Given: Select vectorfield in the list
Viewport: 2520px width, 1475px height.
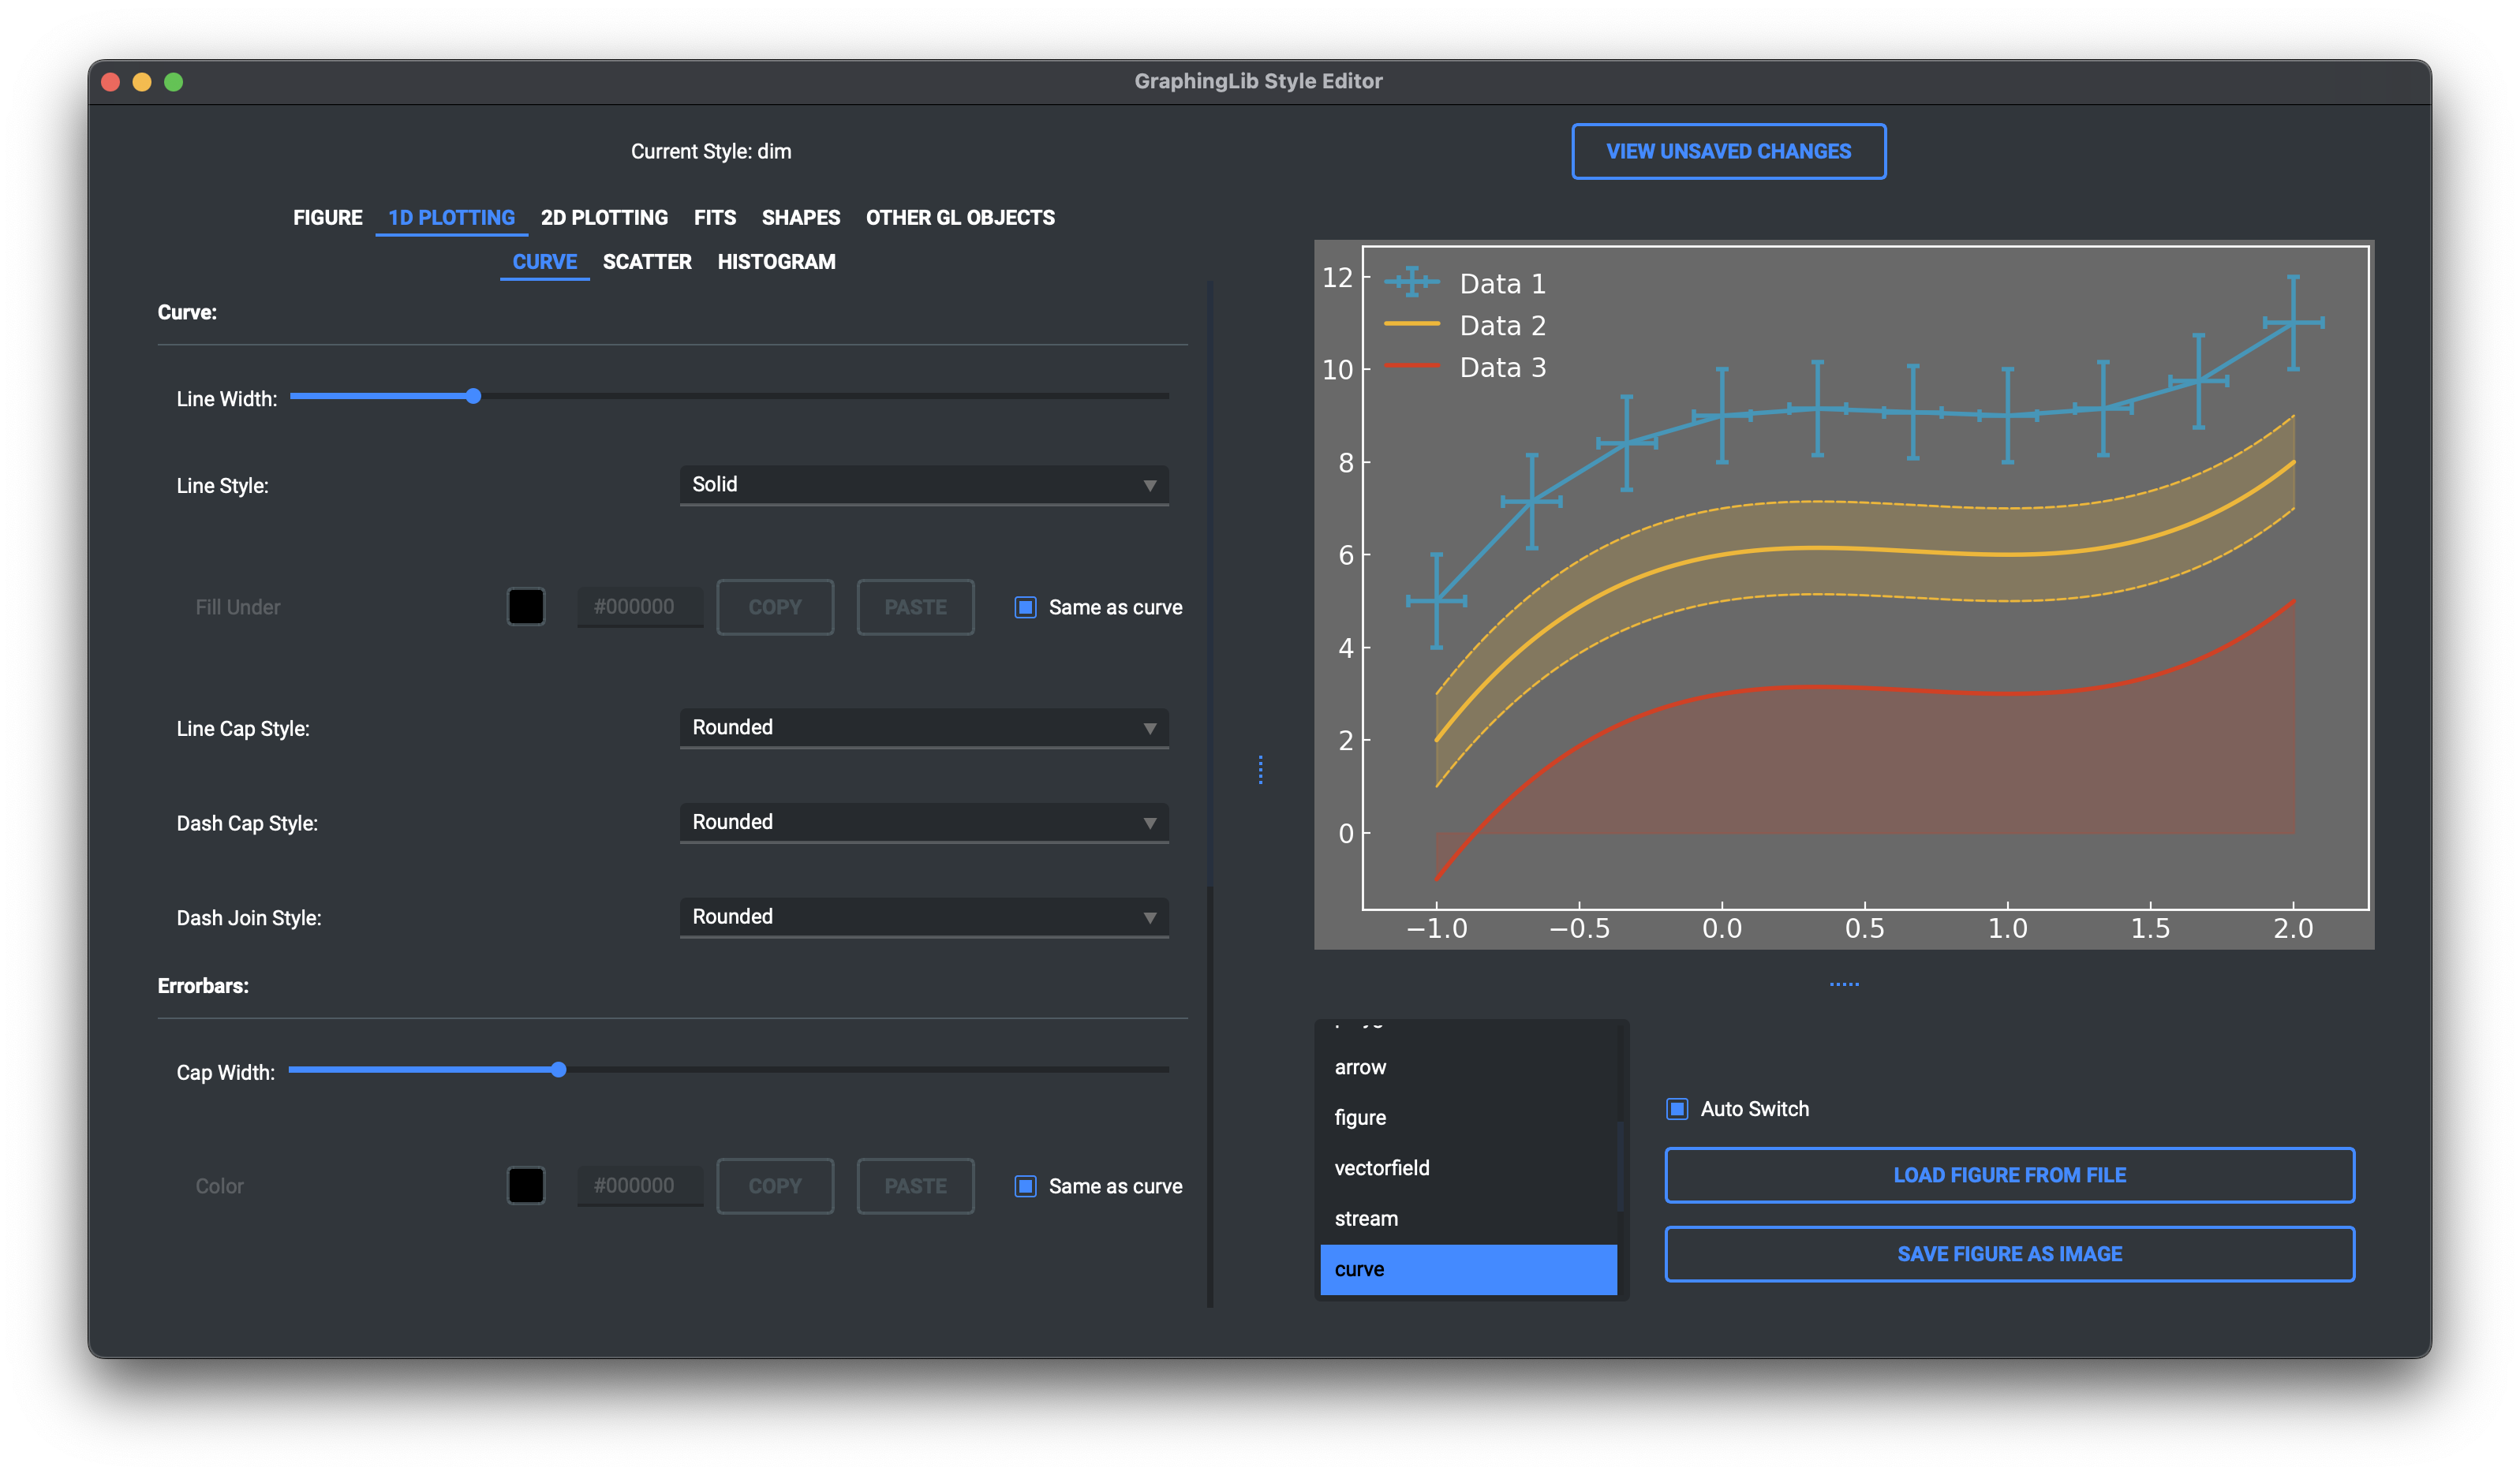Looking at the screenshot, I should point(1468,1167).
